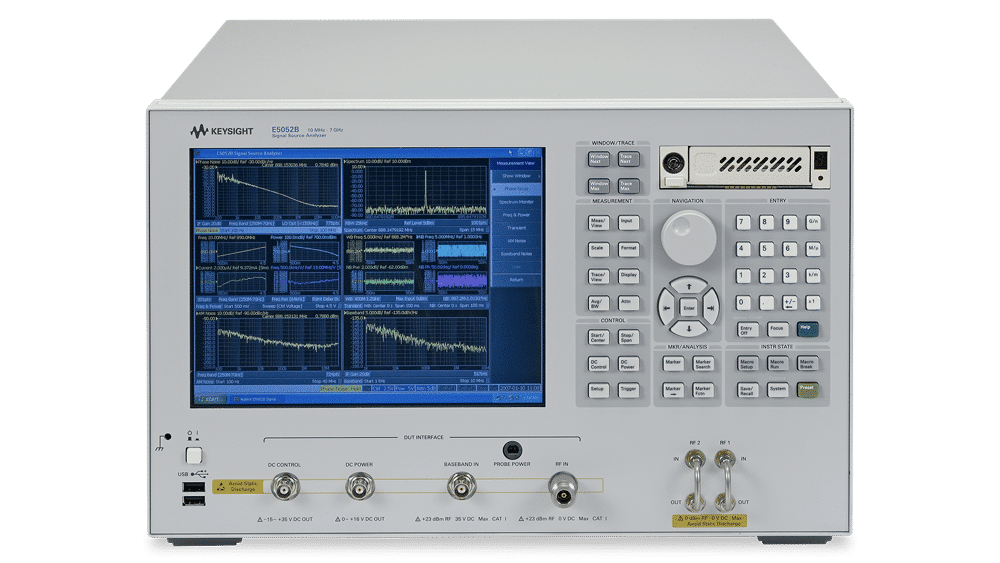Click the Entry Off key
Image resolution: width=1000 pixels, height=563 pixels.
pos(747,330)
